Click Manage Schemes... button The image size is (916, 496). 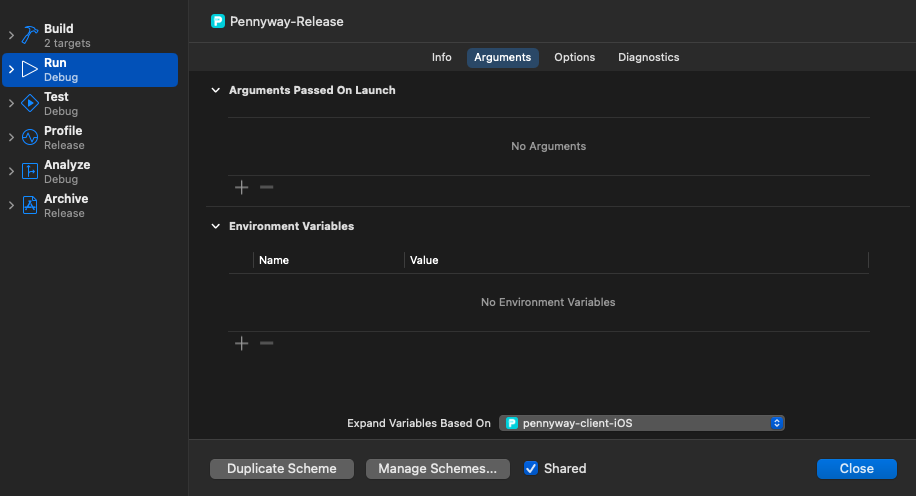pyautogui.click(x=438, y=469)
